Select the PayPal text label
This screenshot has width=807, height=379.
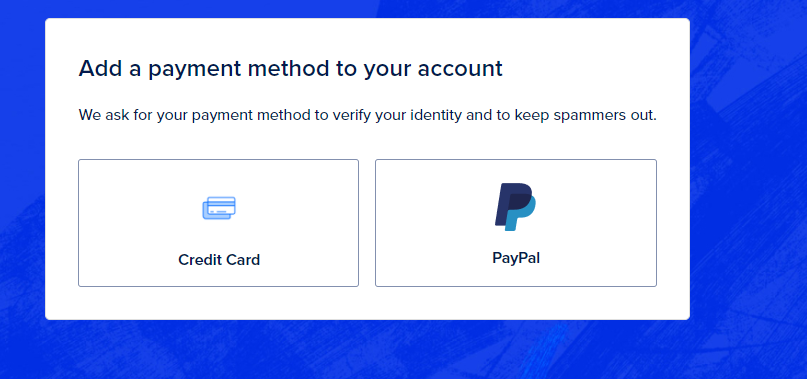[516, 258]
